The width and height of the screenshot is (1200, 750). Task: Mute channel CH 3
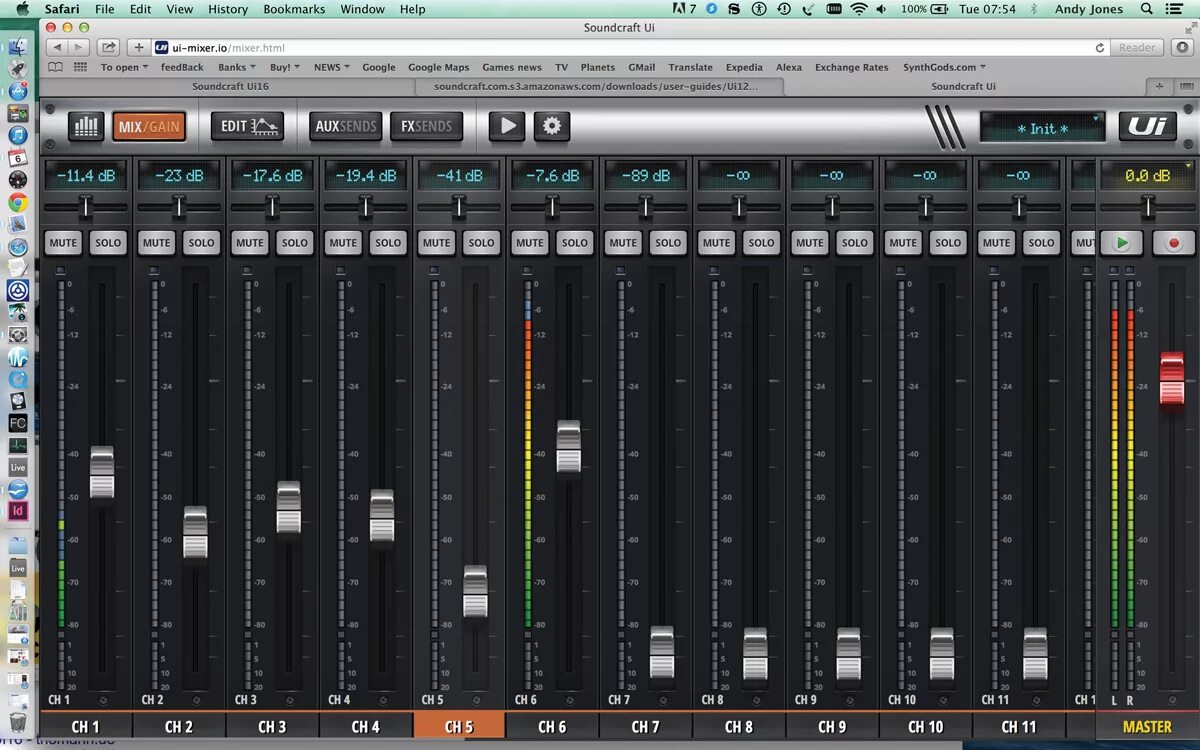[x=250, y=243]
